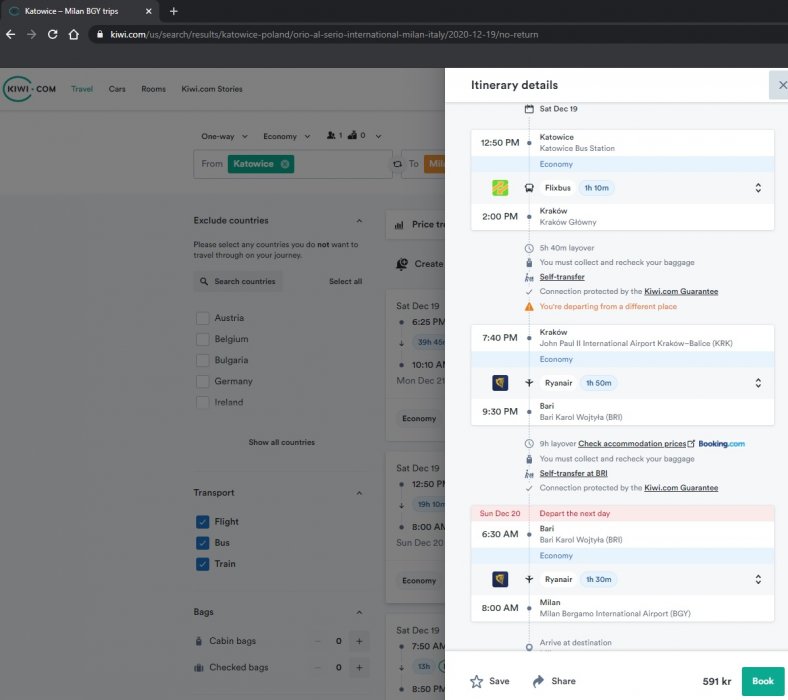Close the Itinerary details panel
This screenshot has width=788, height=700.
click(780, 85)
